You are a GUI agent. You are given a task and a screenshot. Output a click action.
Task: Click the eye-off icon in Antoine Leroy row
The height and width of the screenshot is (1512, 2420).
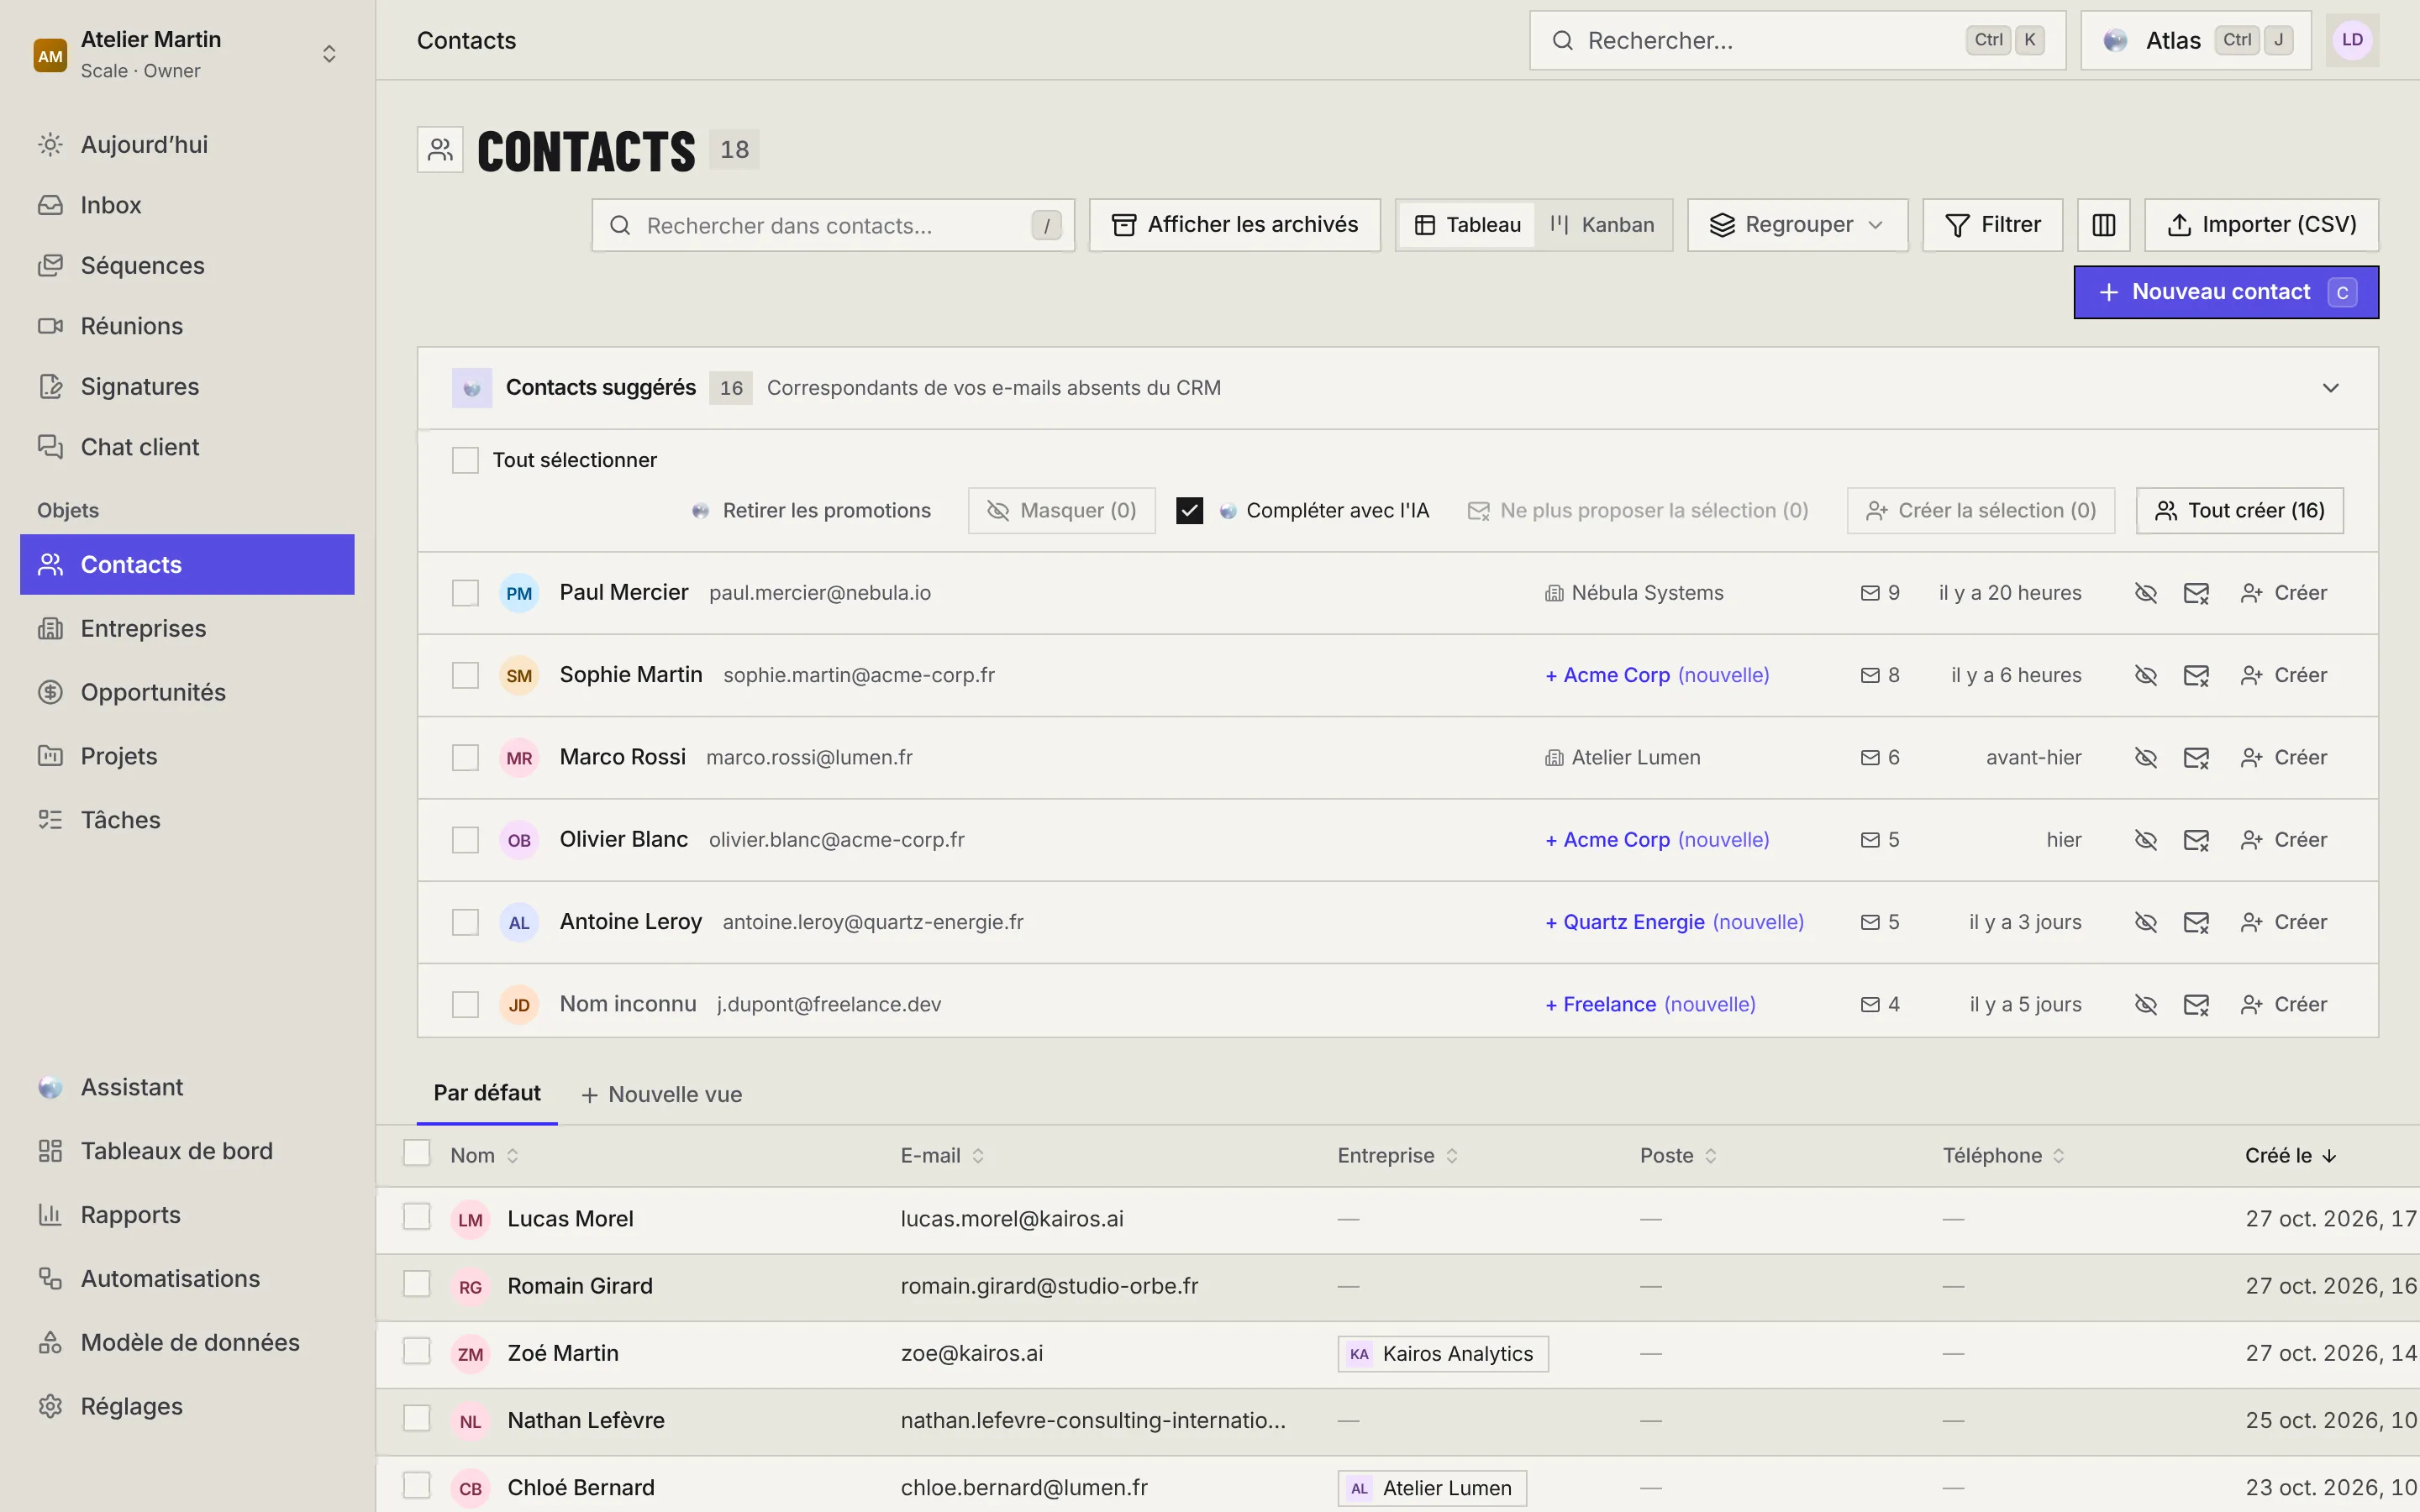(2145, 922)
